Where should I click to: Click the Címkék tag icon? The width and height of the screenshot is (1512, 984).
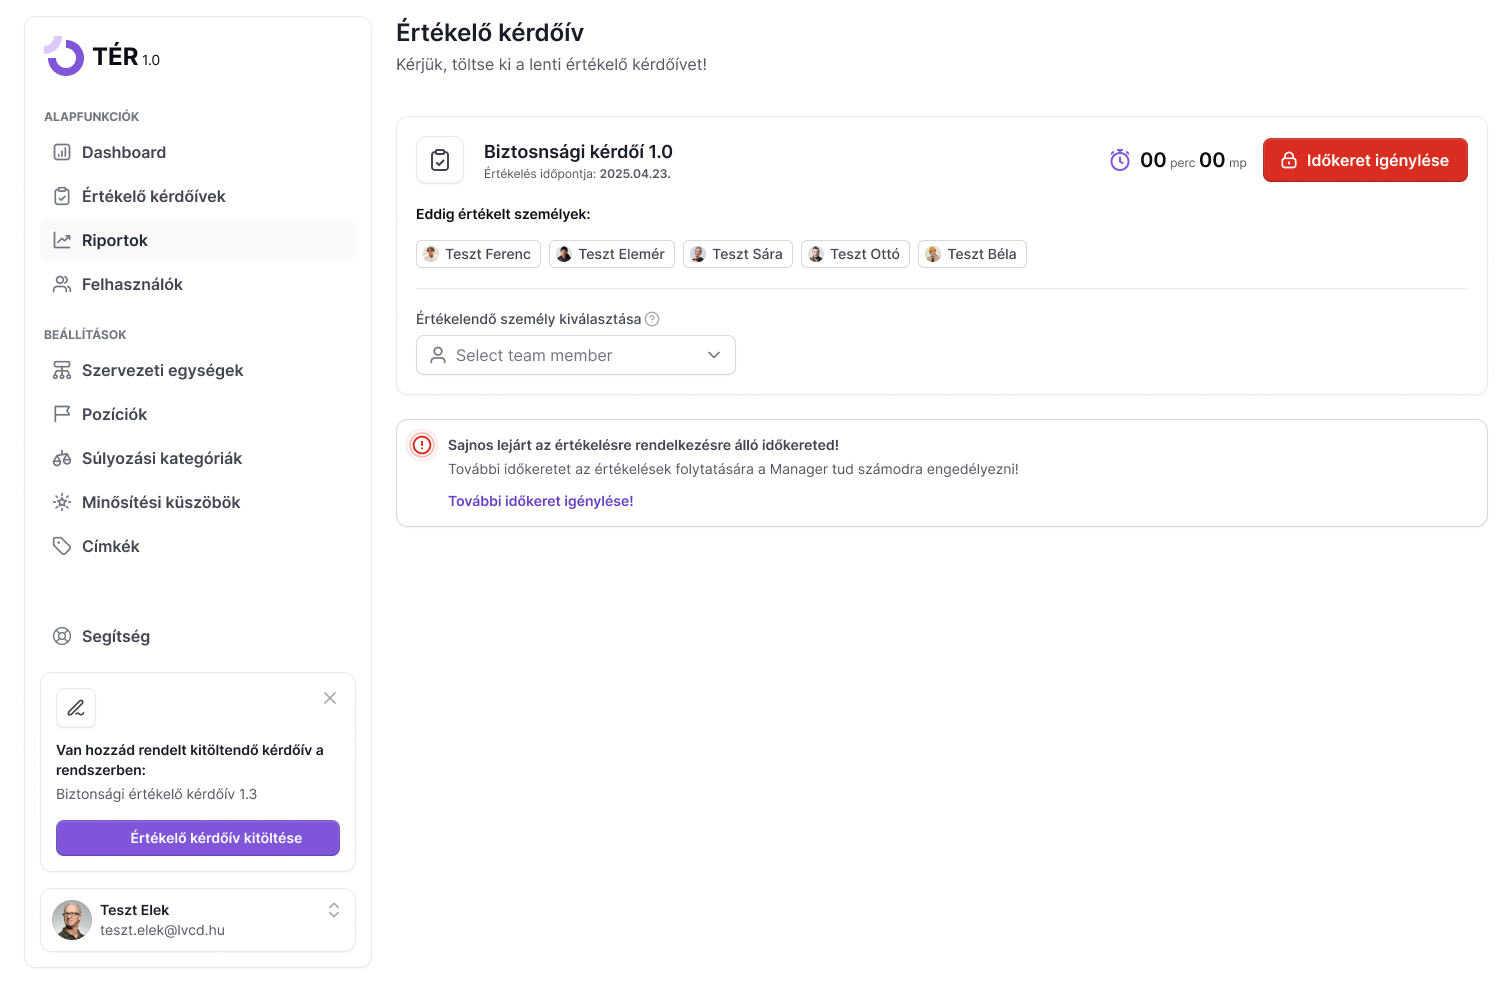coord(62,546)
